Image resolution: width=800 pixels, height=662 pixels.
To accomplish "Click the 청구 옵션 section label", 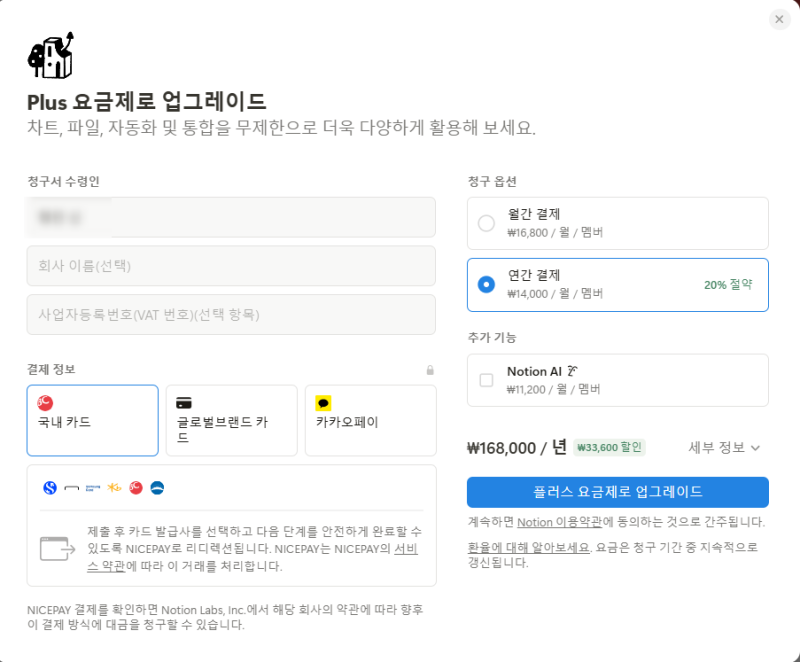I will click(492, 182).
